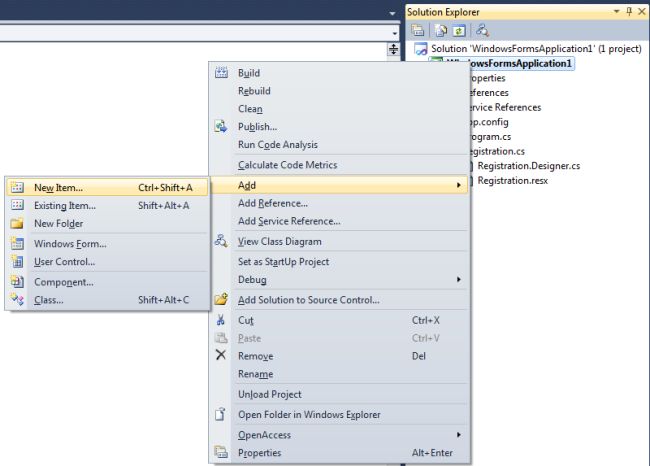The width and height of the screenshot is (650, 466).
Task: Choose Add Reference... from the menu
Action: click(273, 203)
